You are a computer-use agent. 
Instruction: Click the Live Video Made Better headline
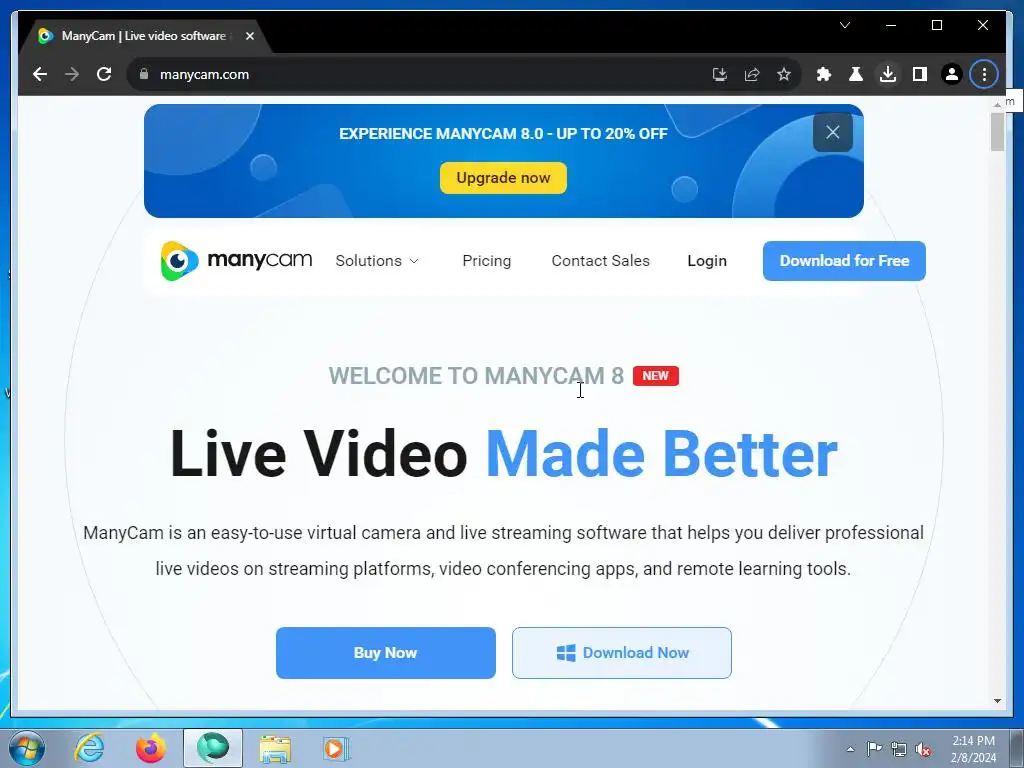coord(504,454)
